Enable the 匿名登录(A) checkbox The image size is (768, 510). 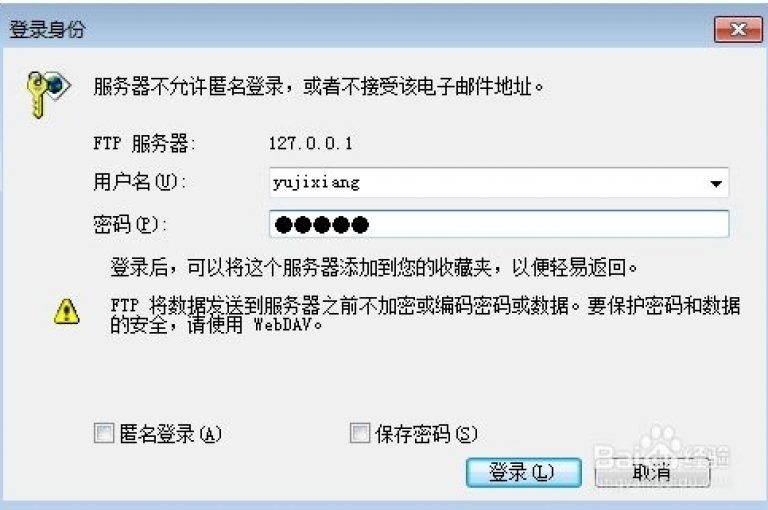point(104,433)
